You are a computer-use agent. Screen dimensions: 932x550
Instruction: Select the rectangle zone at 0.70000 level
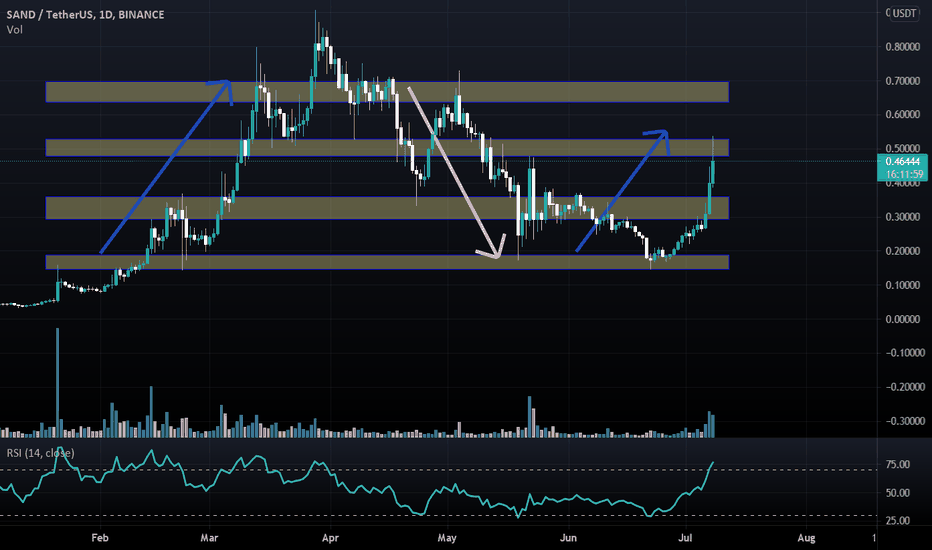pos(387,92)
